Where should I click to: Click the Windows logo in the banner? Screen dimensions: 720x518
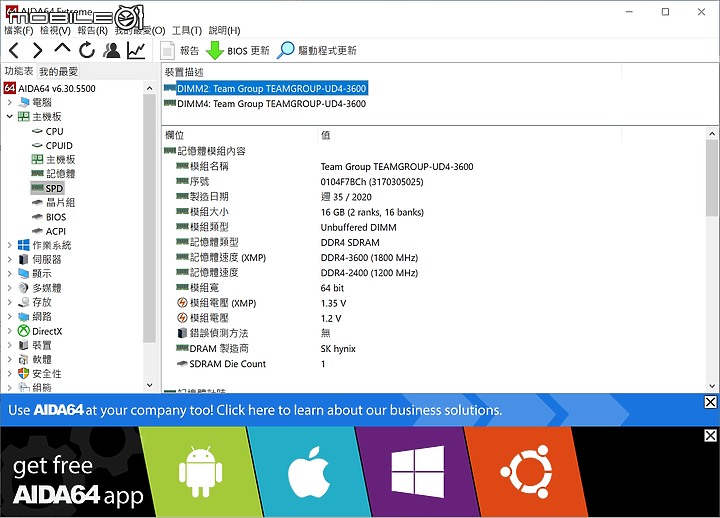pyautogui.click(x=417, y=472)
